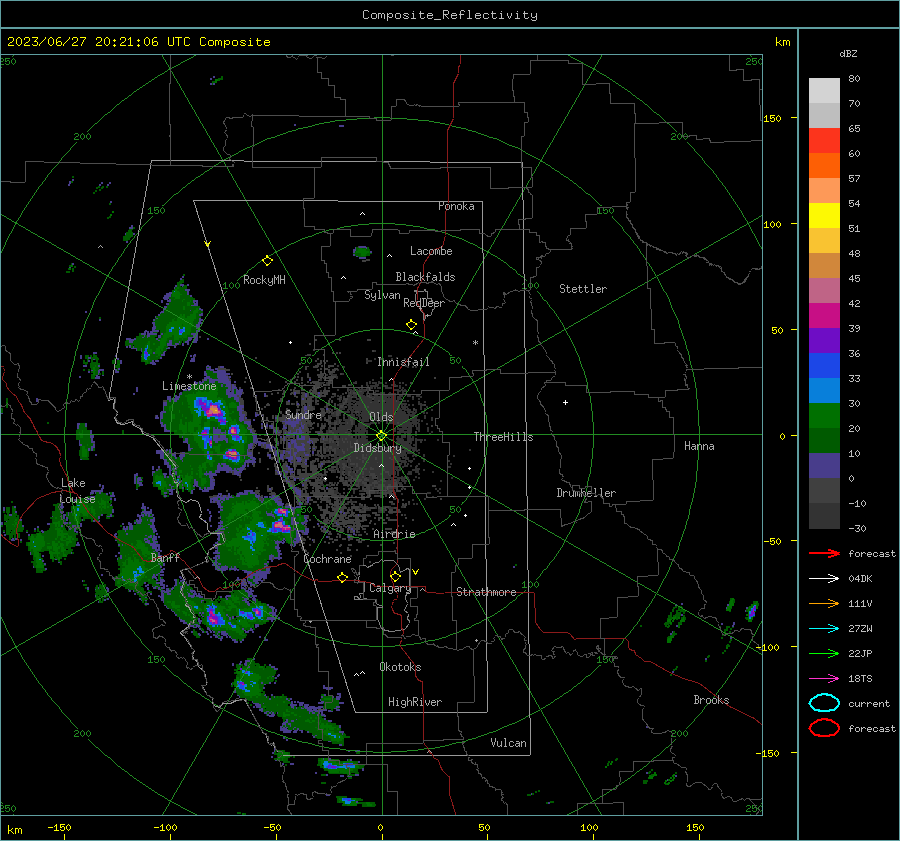Click the Hanna city label
Image resolution: width=900 pixels, height=841 pixels.
tap(699, 446)
